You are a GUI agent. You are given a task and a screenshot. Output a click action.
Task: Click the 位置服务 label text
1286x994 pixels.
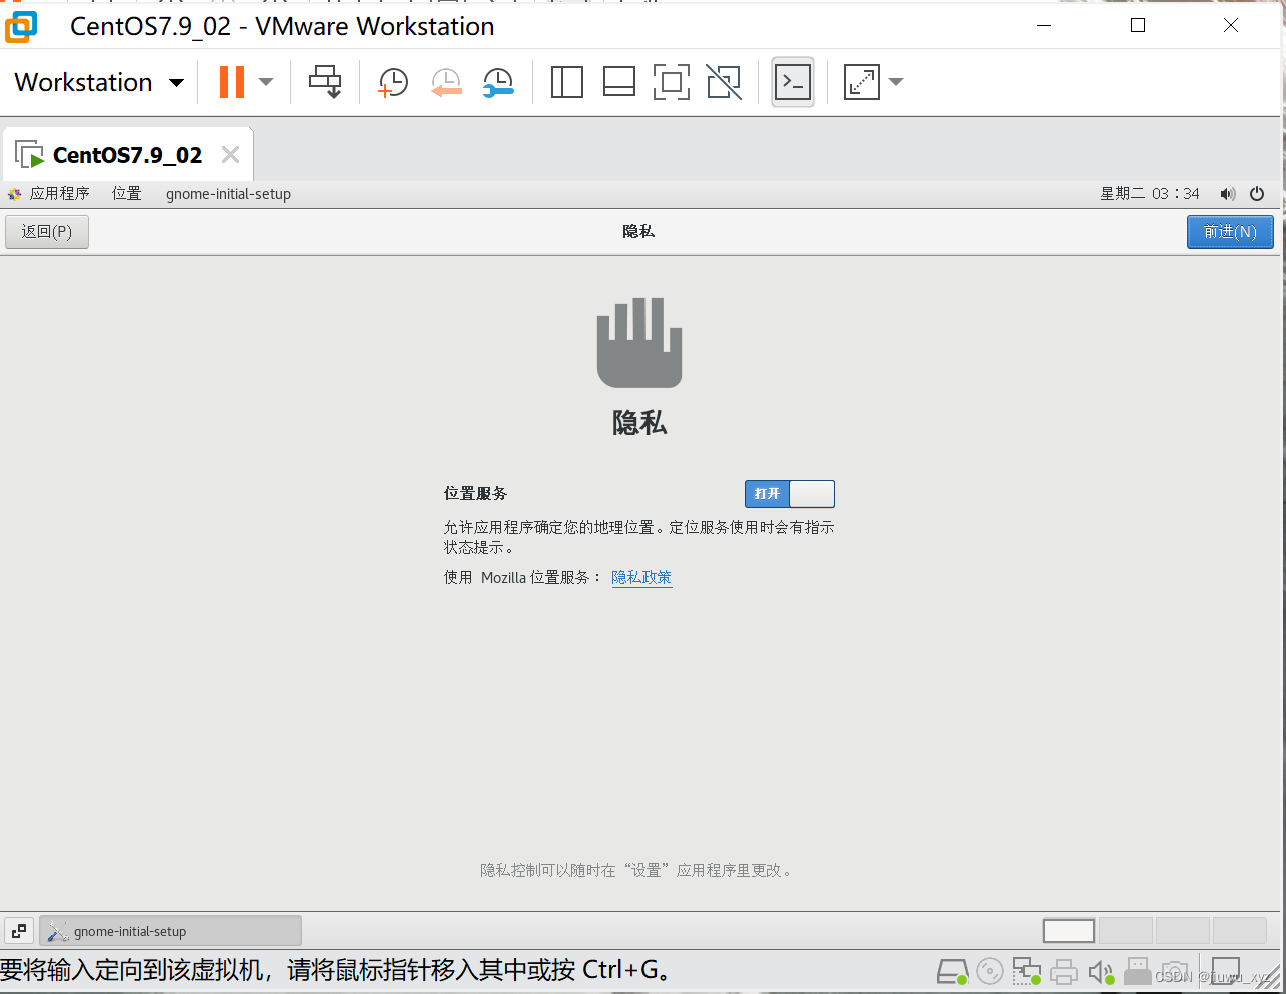click(x=476, y=494)
